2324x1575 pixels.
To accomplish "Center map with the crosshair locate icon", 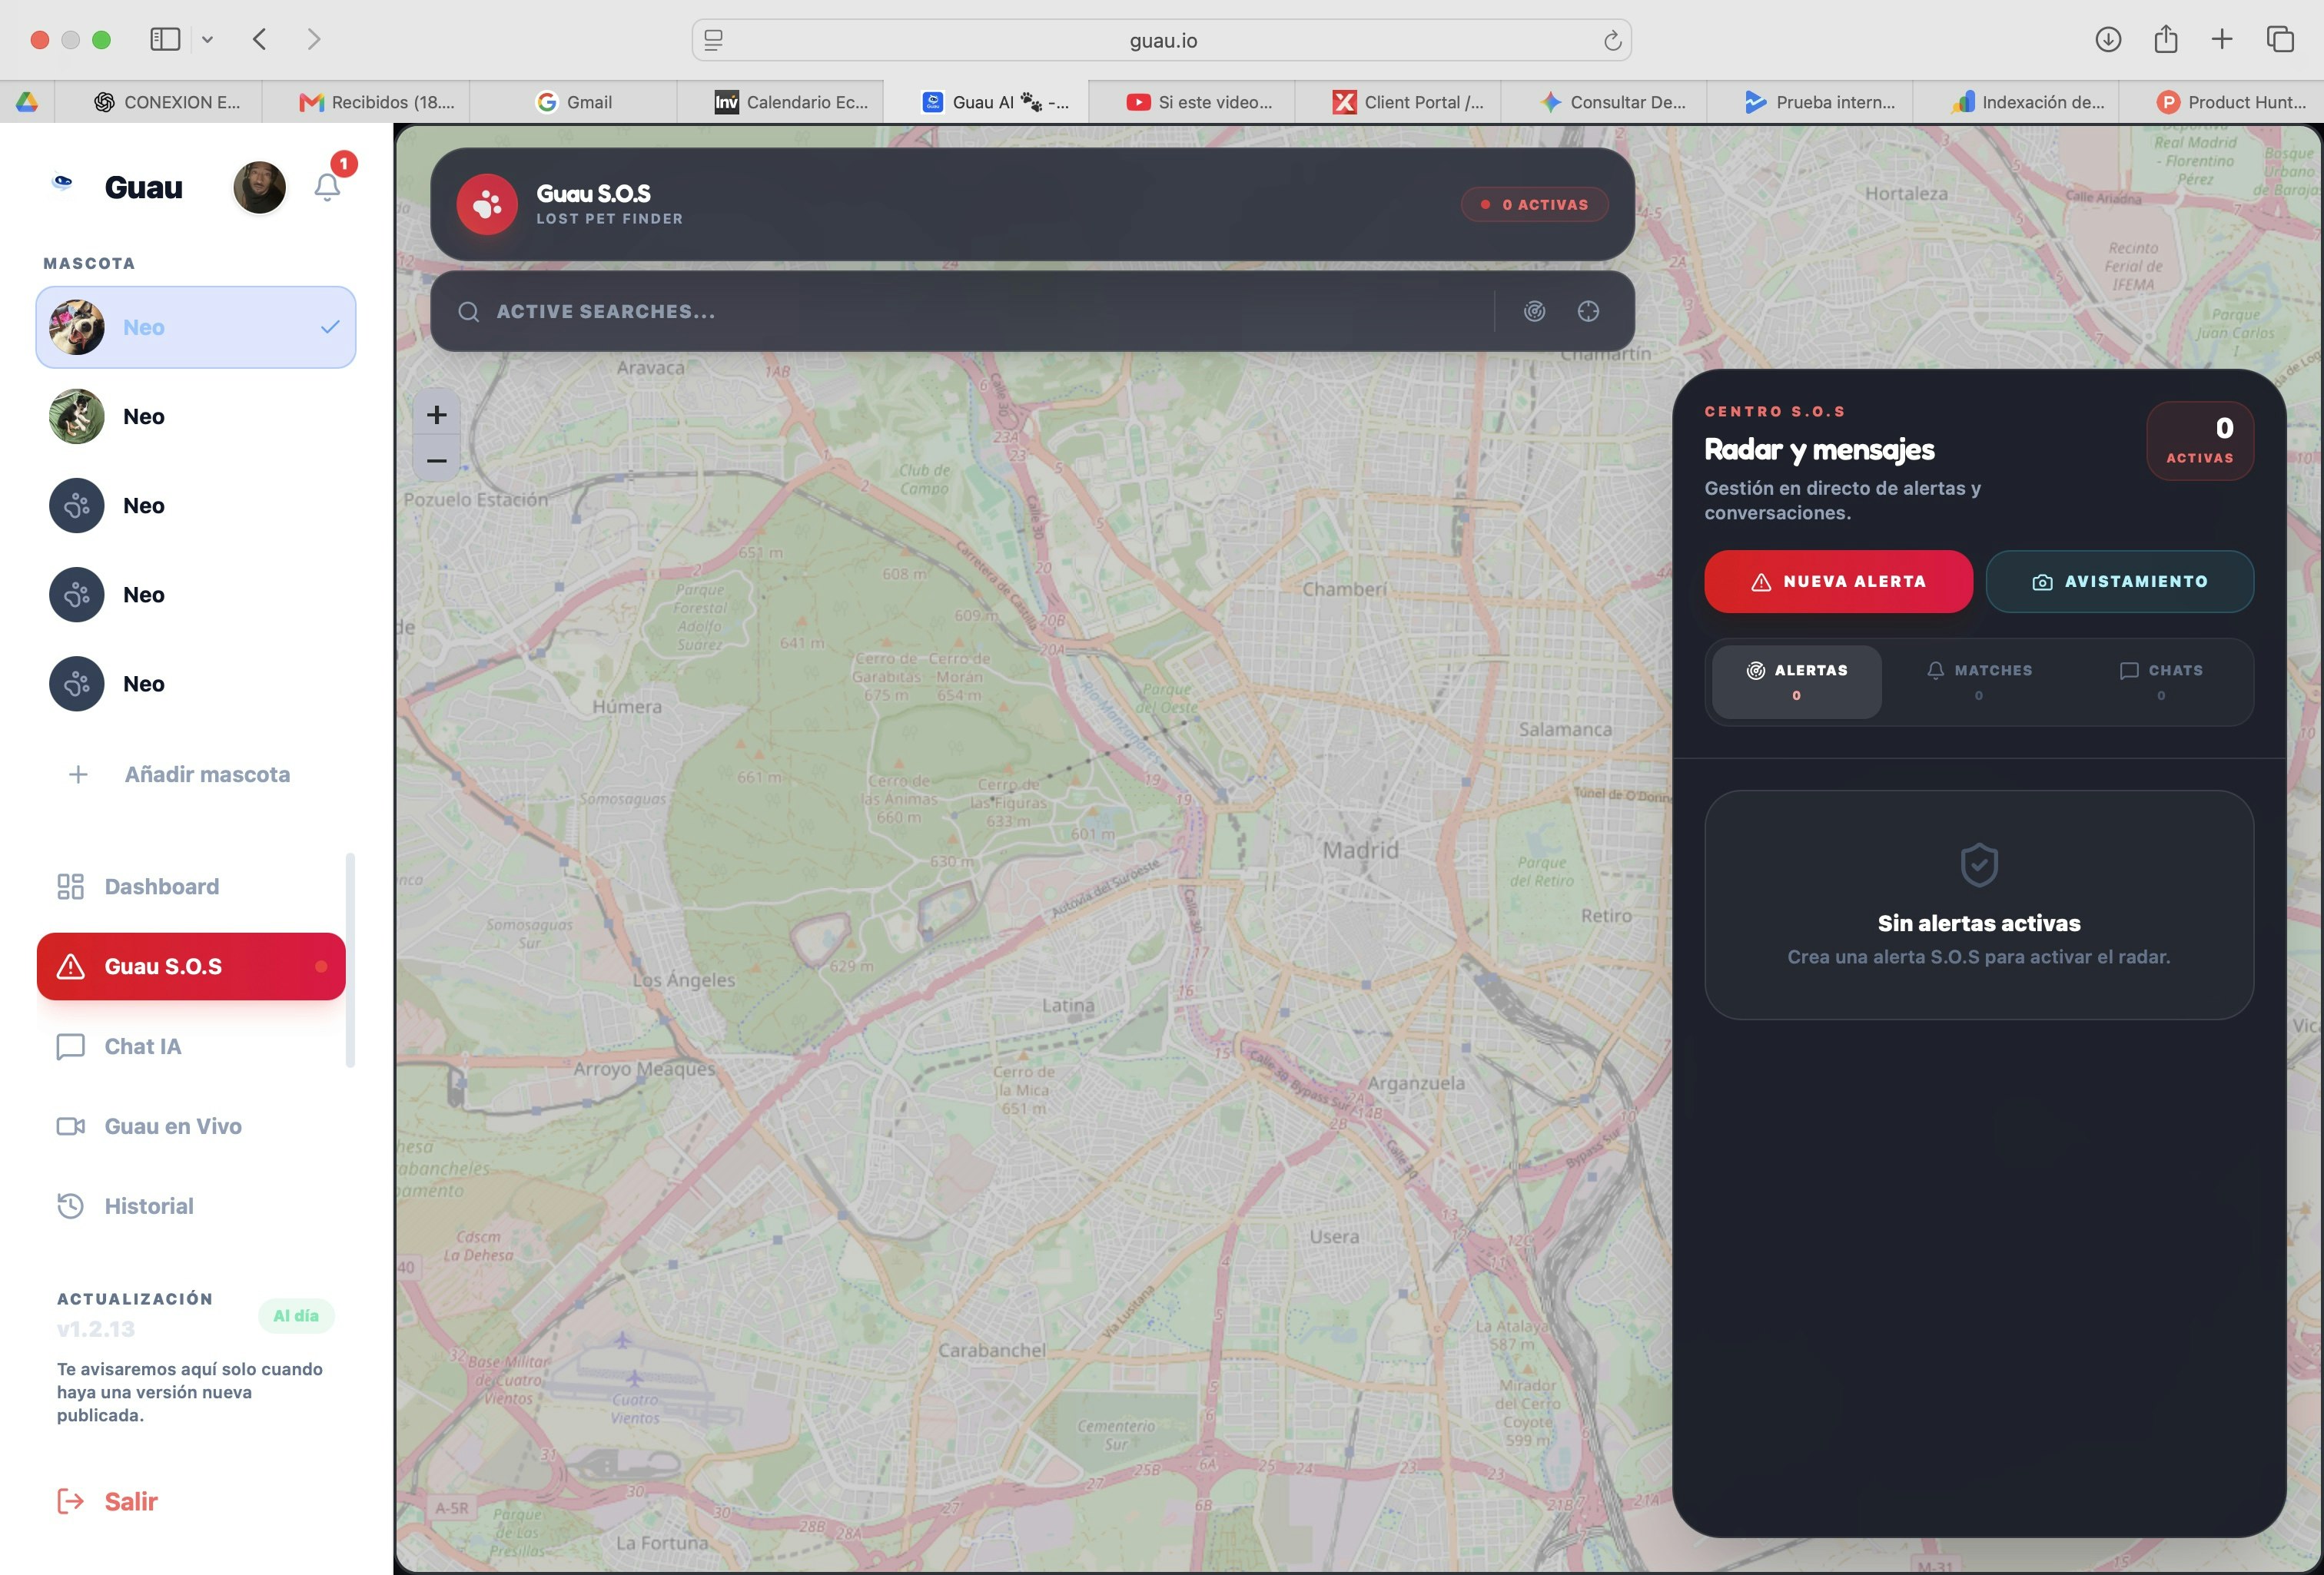I will pos(1588,311).
